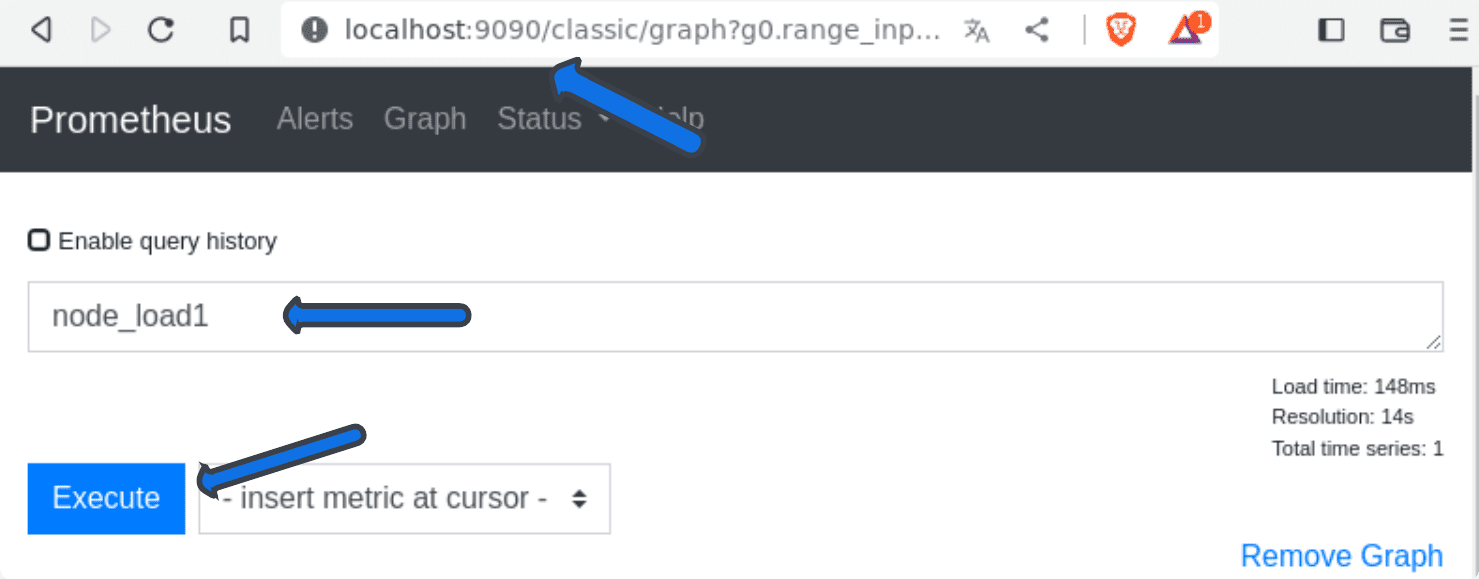This screenshot has width=1479, height=579.
Task: Reload the page with refresh icon
Action: pos(161,31)
